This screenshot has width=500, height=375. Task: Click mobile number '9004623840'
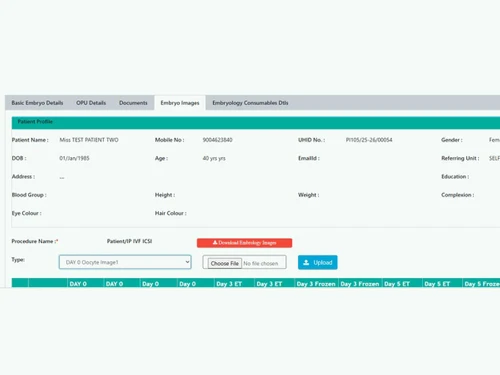click(x=217, y=140)
